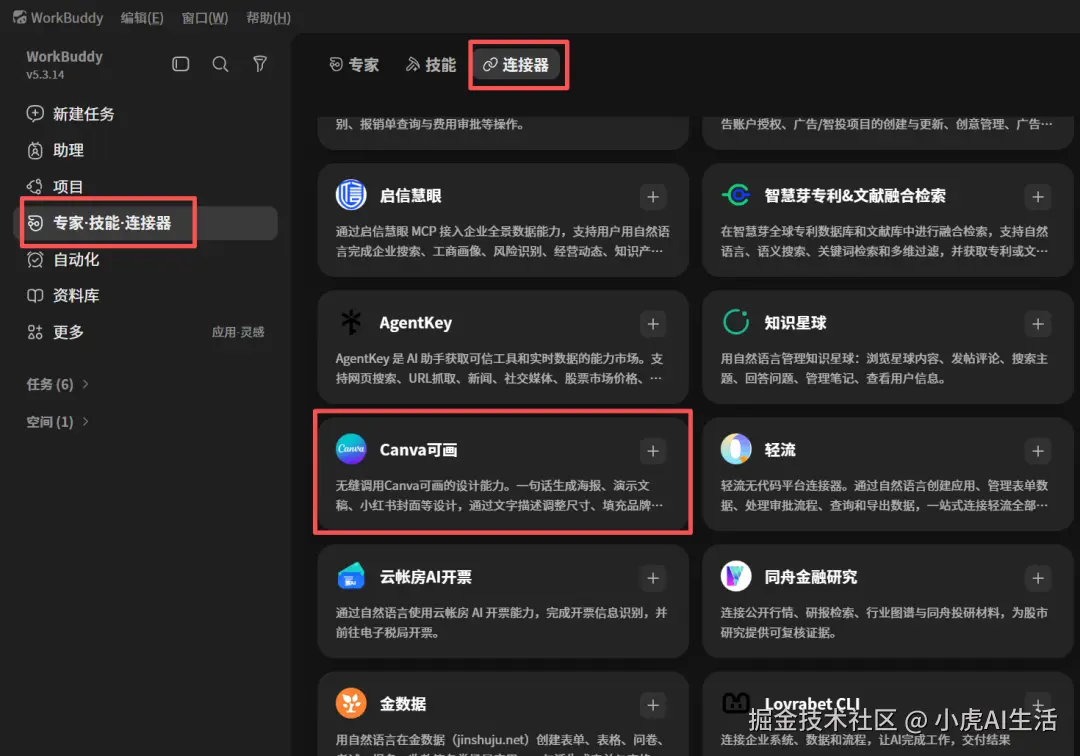Click the 智慧芽 logo icon

point(736,195)
